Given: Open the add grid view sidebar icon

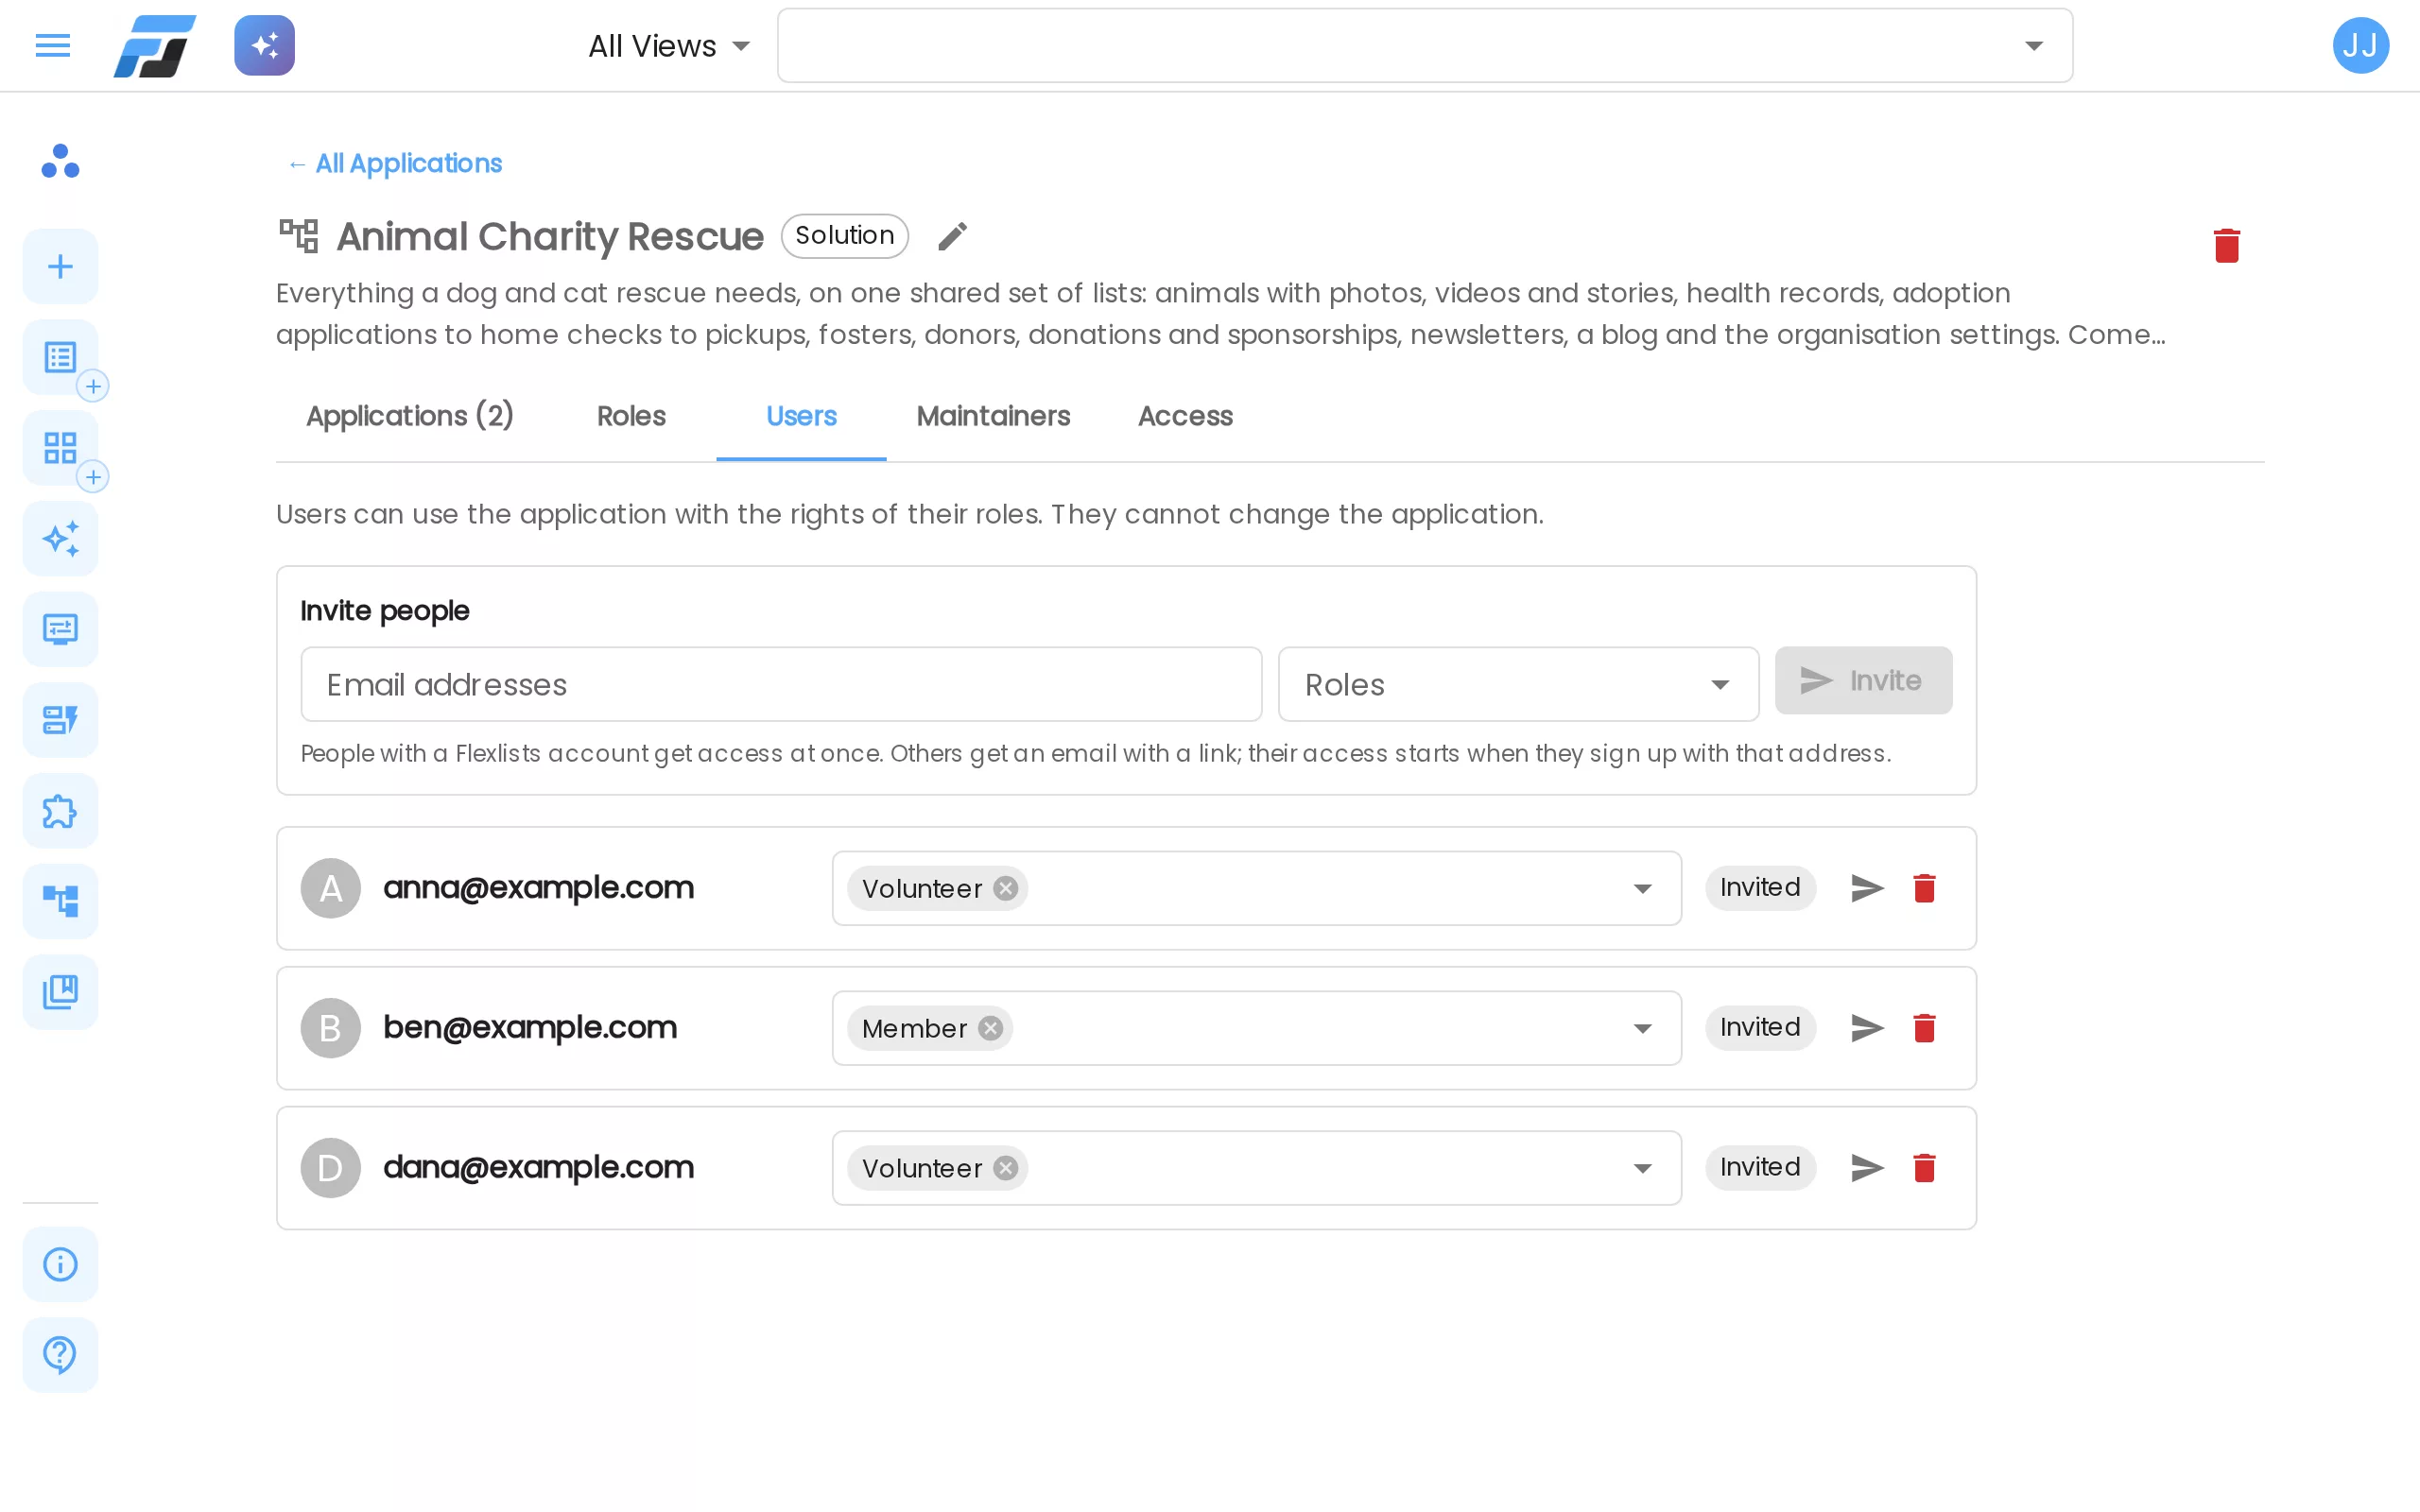Looking at the screenshot, I should tap(60, 448).
